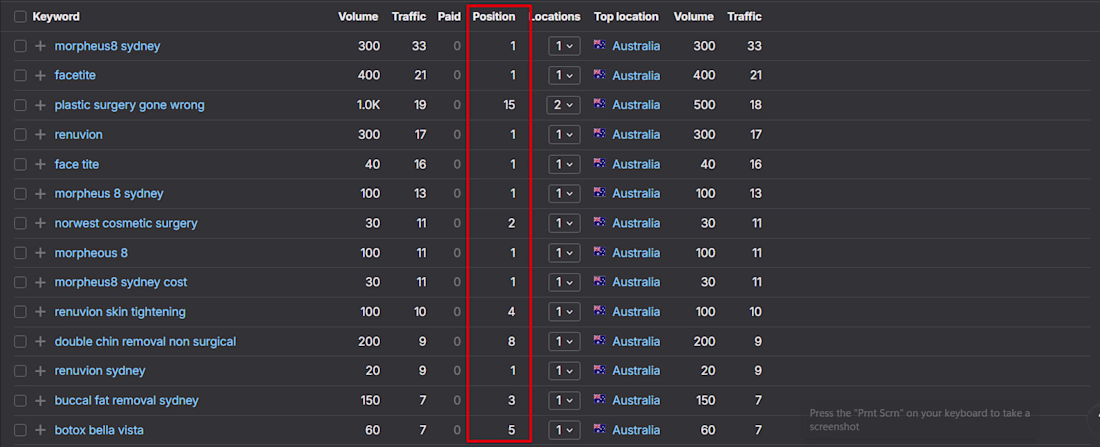
Task: Open the morpheus8 sydney cost keyword link
Action: (121, 282)
